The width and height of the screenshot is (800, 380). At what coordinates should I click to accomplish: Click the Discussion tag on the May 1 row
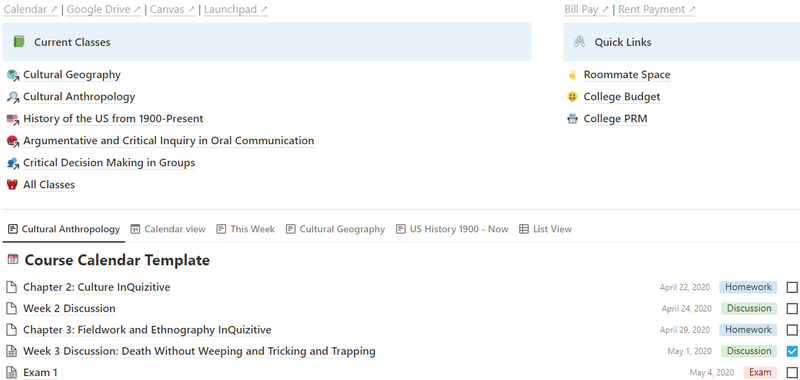click(749, 351)
